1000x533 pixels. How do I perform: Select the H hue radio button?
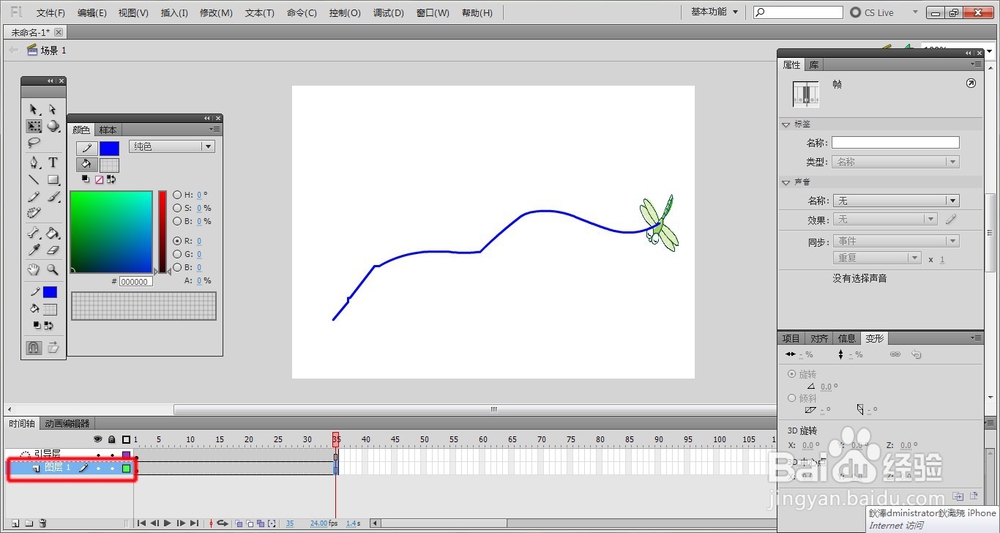177,195
